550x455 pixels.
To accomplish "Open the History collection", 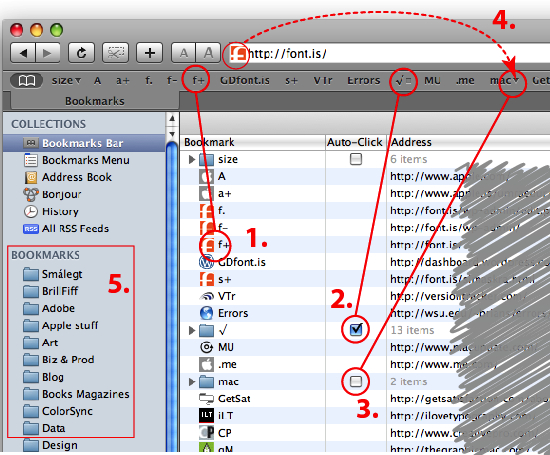I will coord(60,211).
